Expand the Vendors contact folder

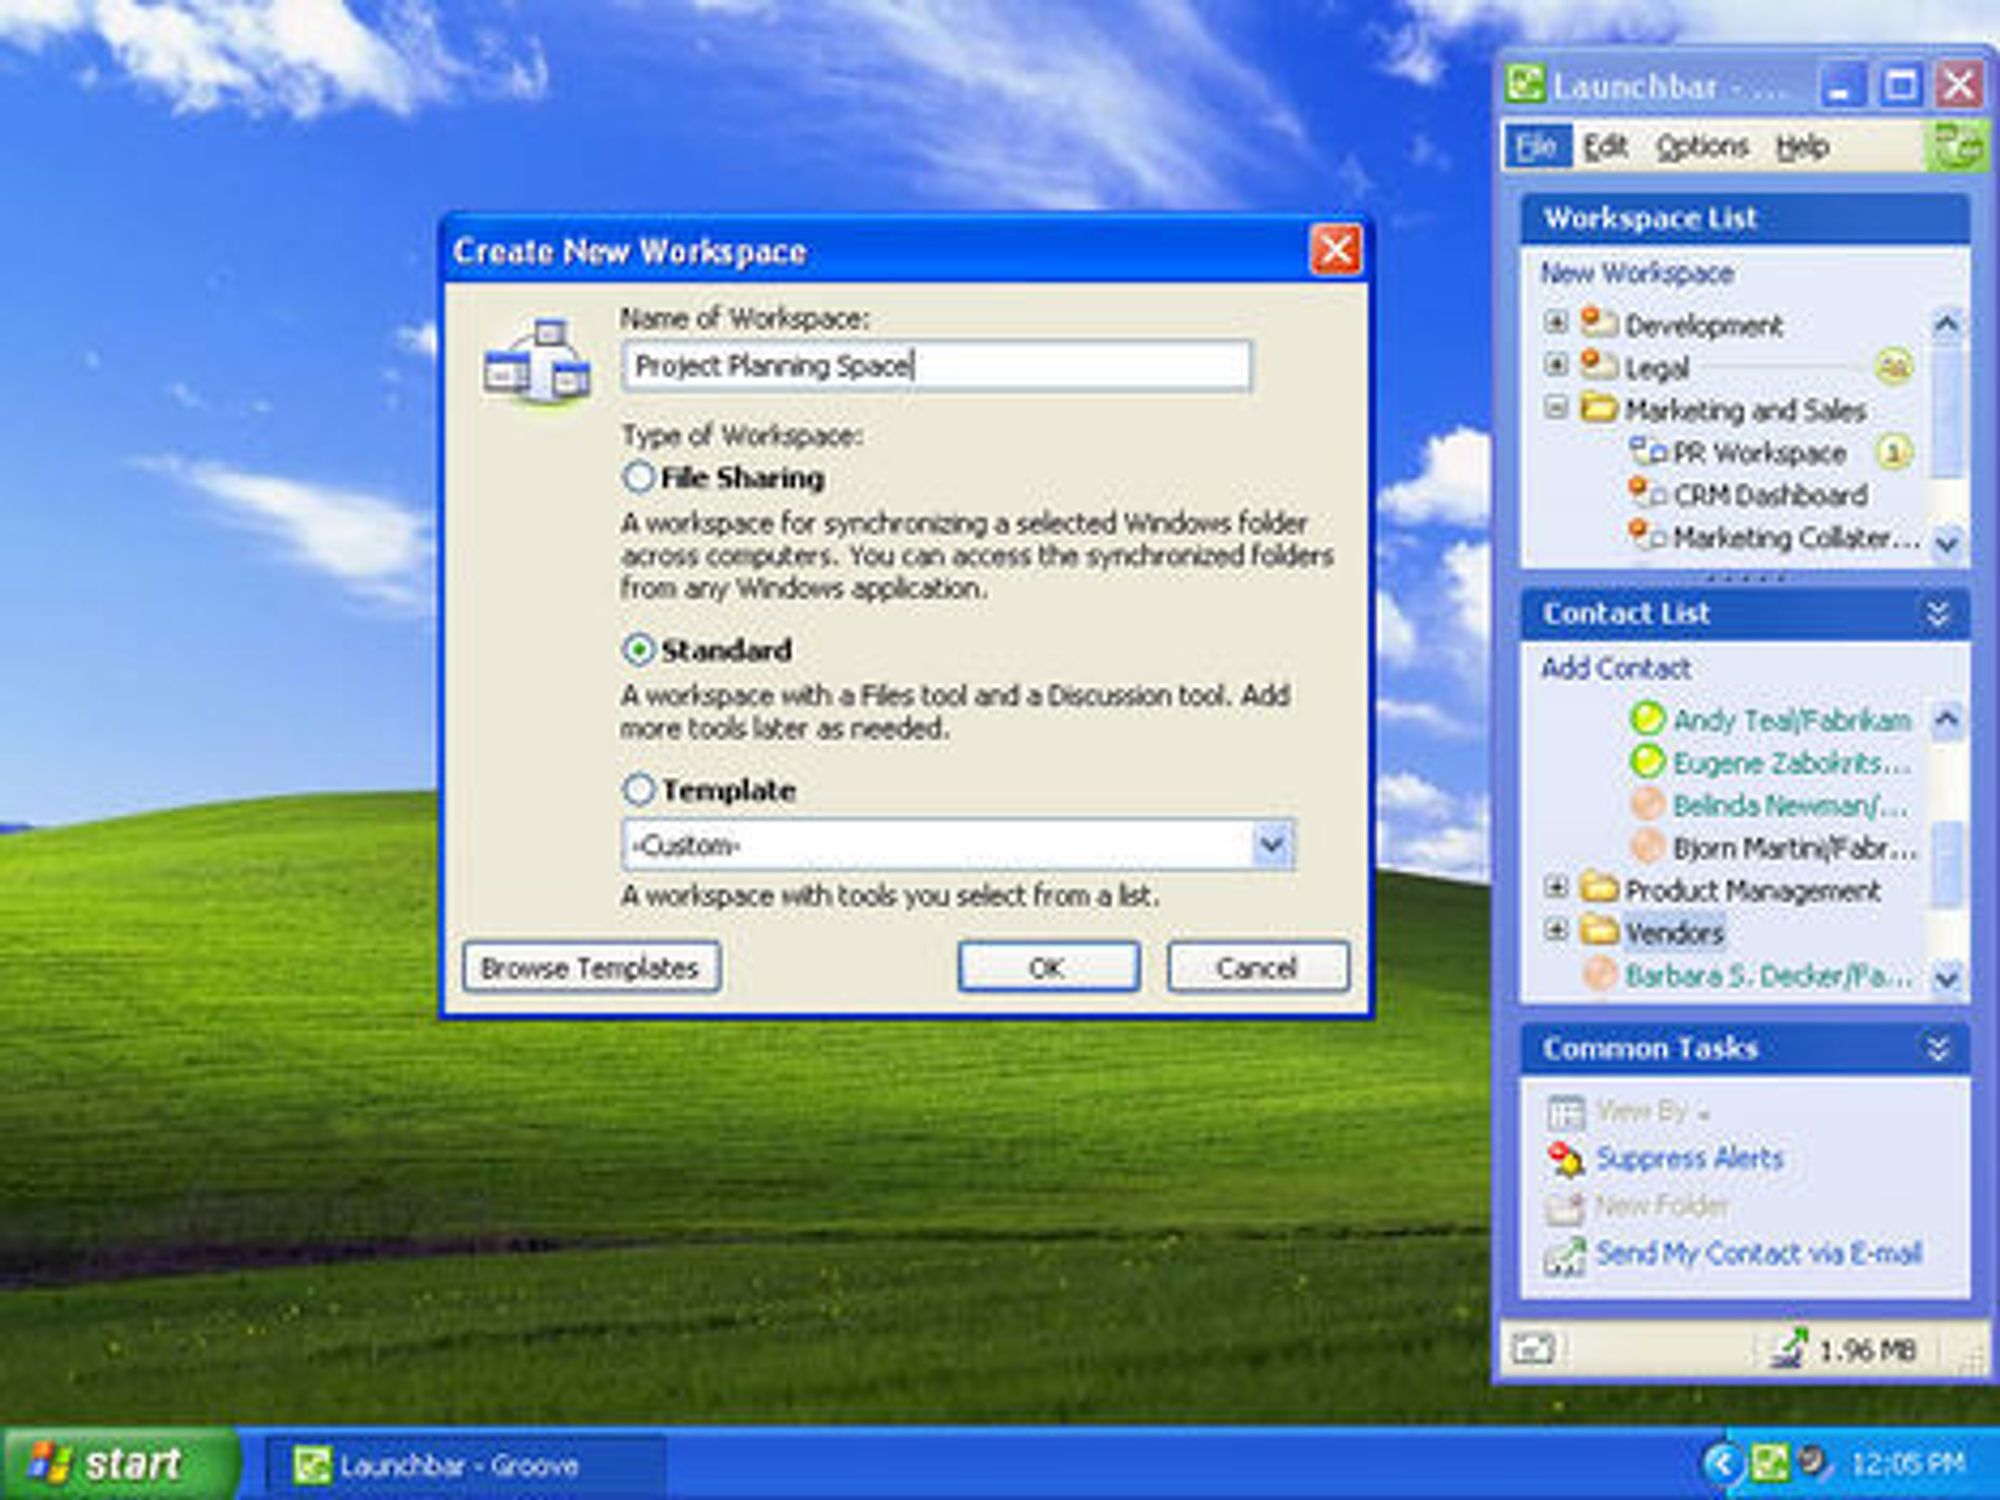pyautogui.click(x=1555, y=930)
